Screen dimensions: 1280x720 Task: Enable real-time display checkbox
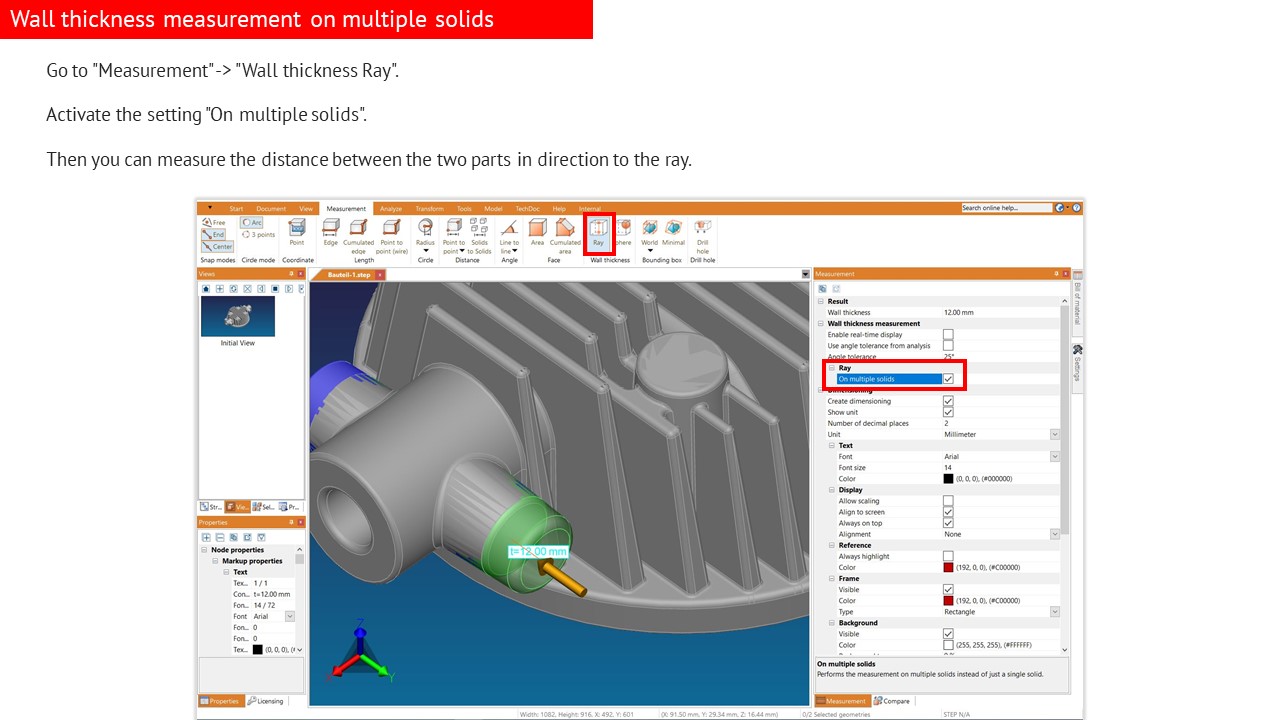coord(948,335)
